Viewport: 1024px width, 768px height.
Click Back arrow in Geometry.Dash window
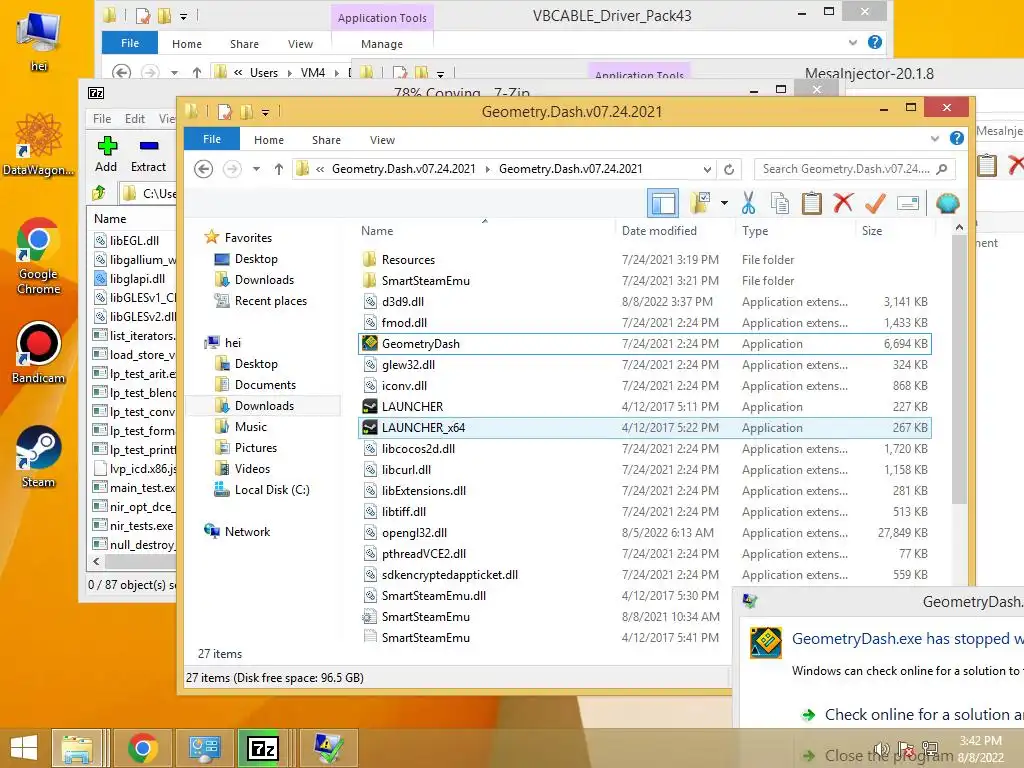click(x=204, y=169)
